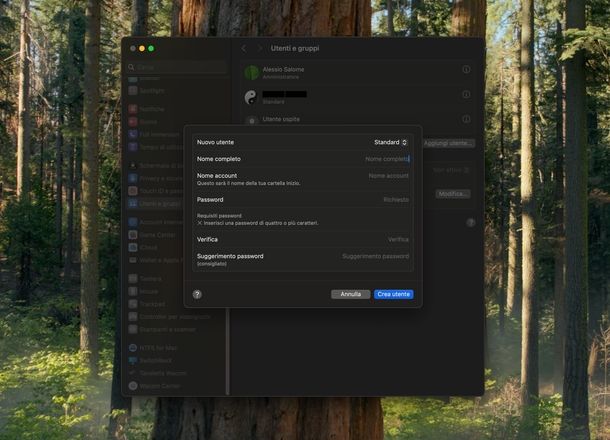Open info for Alessio Salome account
610x440 pixels.
coord(466,69)
